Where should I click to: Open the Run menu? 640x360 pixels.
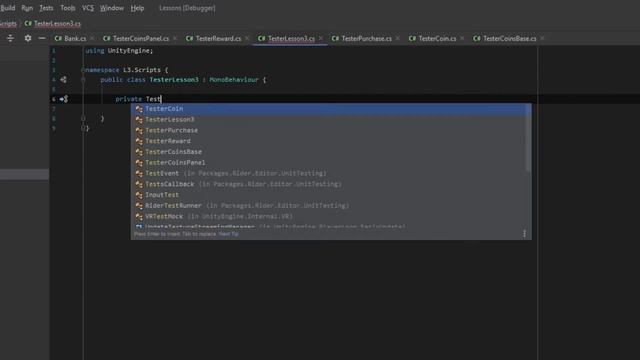tap(27, 8)
